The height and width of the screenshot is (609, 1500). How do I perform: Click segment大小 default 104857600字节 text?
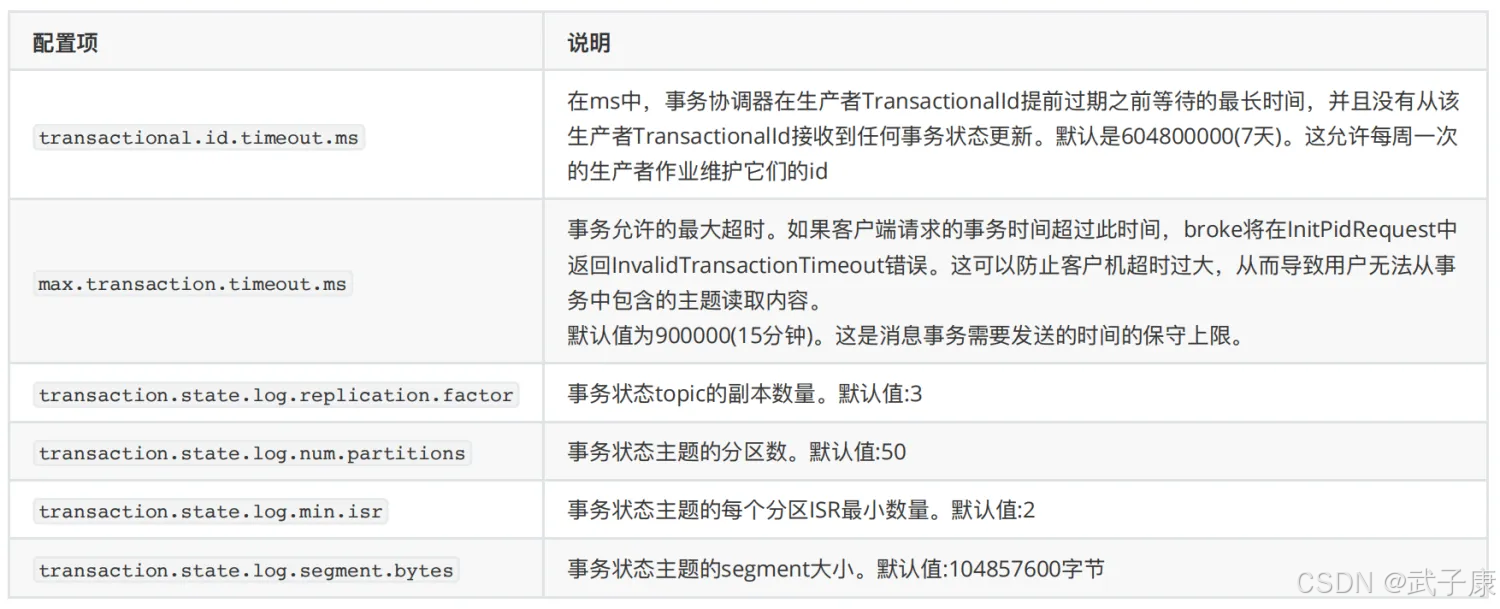click(x=836, y=569)
